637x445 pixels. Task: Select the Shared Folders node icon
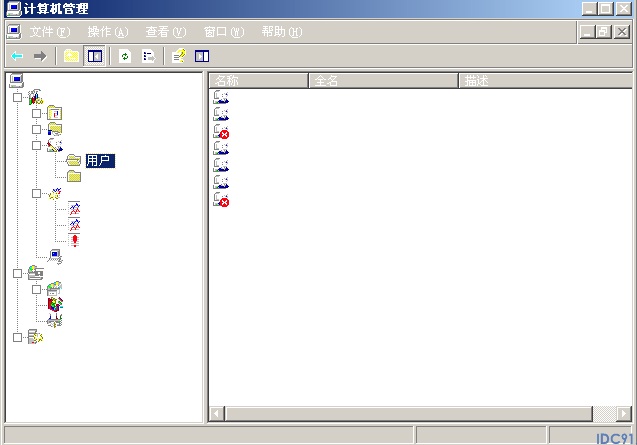[x=55, y=129]
